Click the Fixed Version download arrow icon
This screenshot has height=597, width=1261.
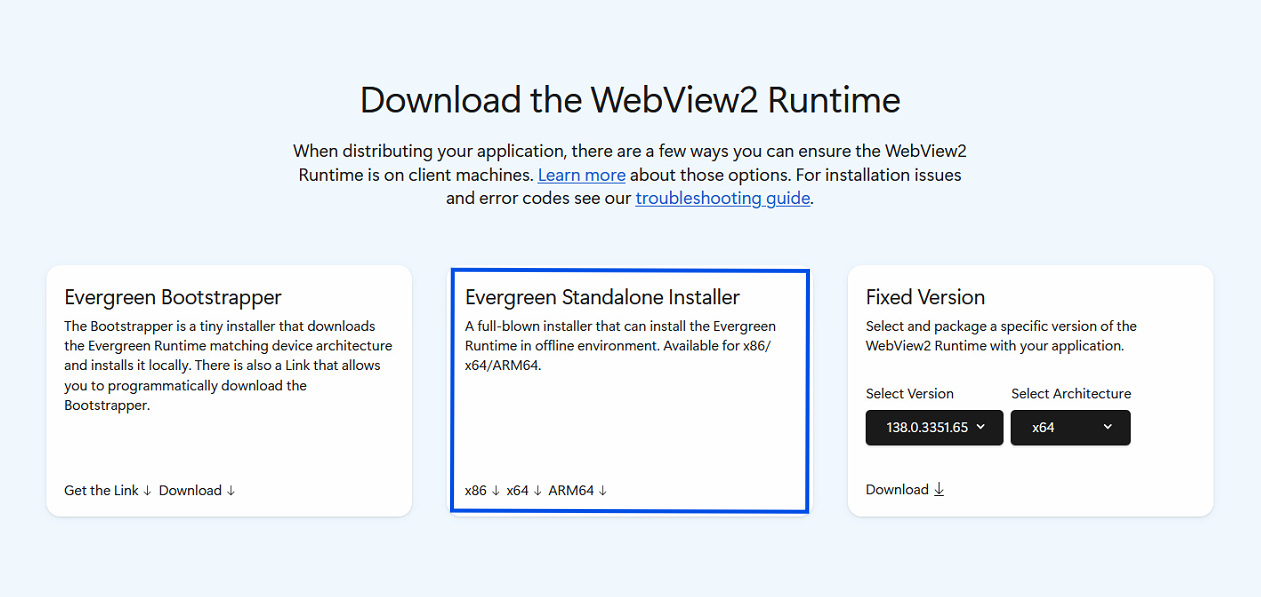pos(939,490)
